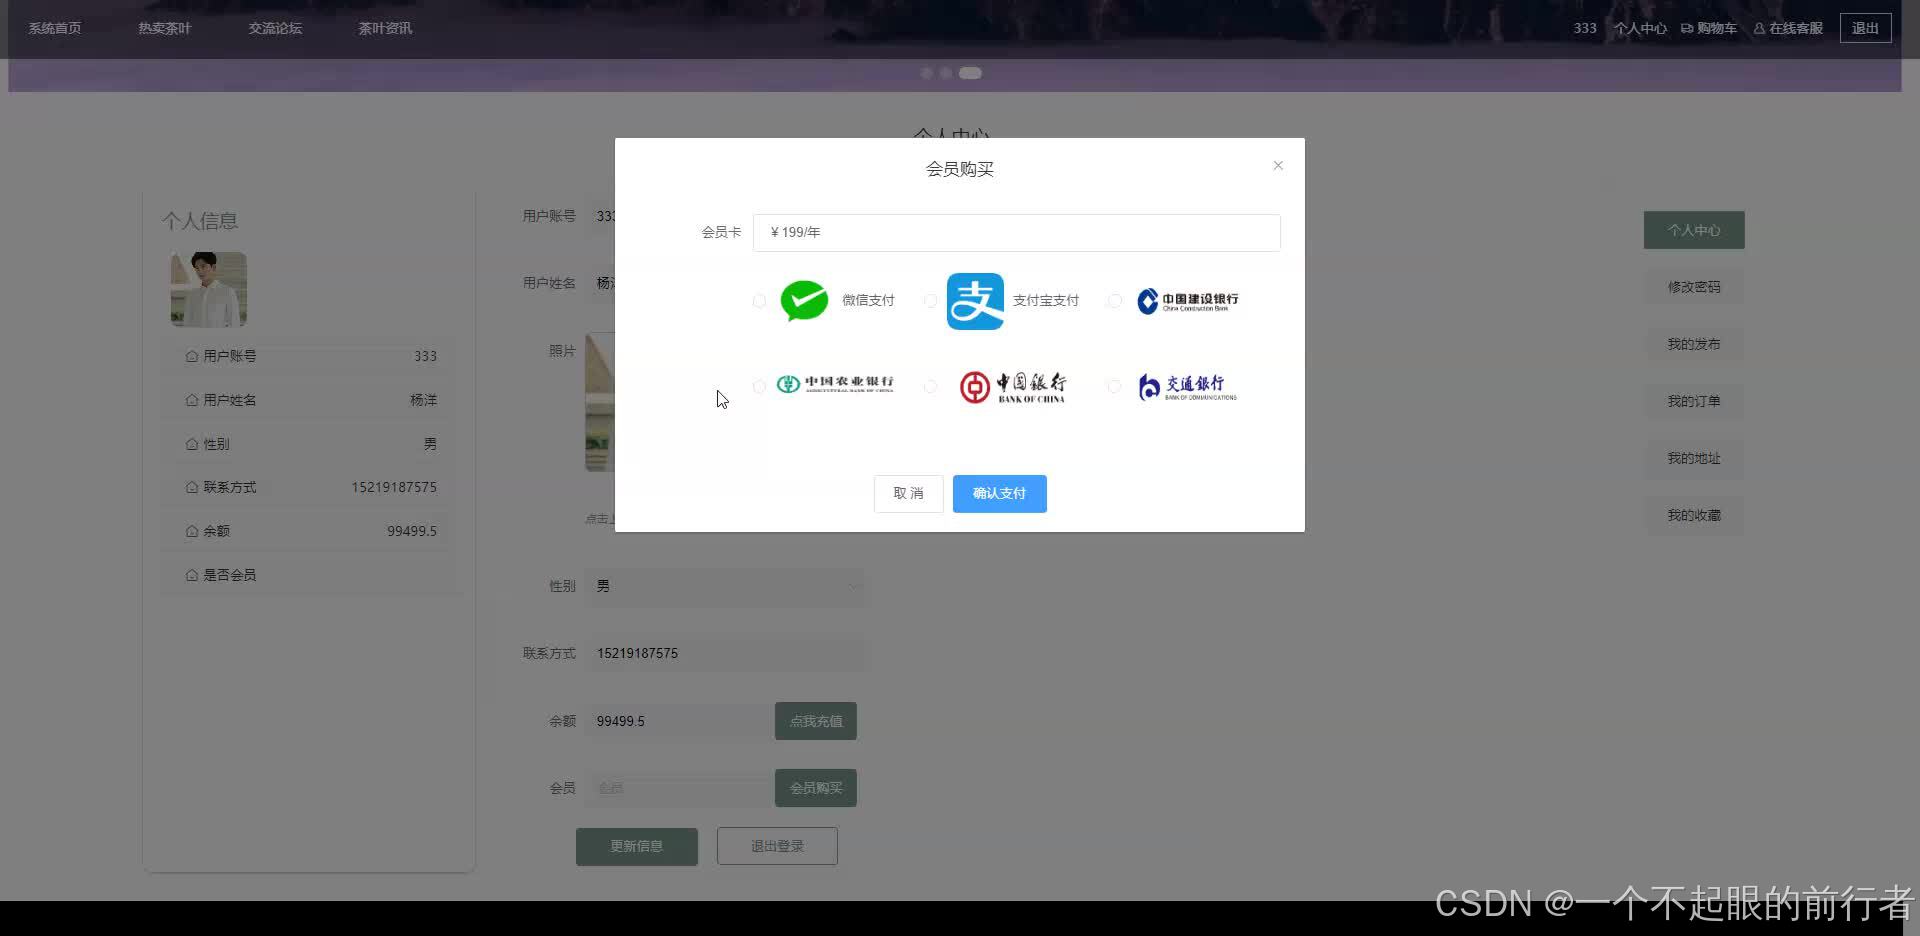Select the Alipay radio button
1920x936 pixels.
coord(931,301)
